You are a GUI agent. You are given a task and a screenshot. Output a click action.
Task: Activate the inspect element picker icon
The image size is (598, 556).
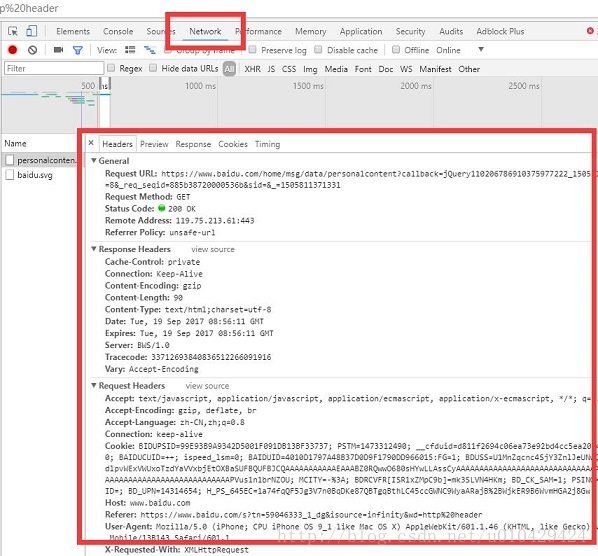13,31
